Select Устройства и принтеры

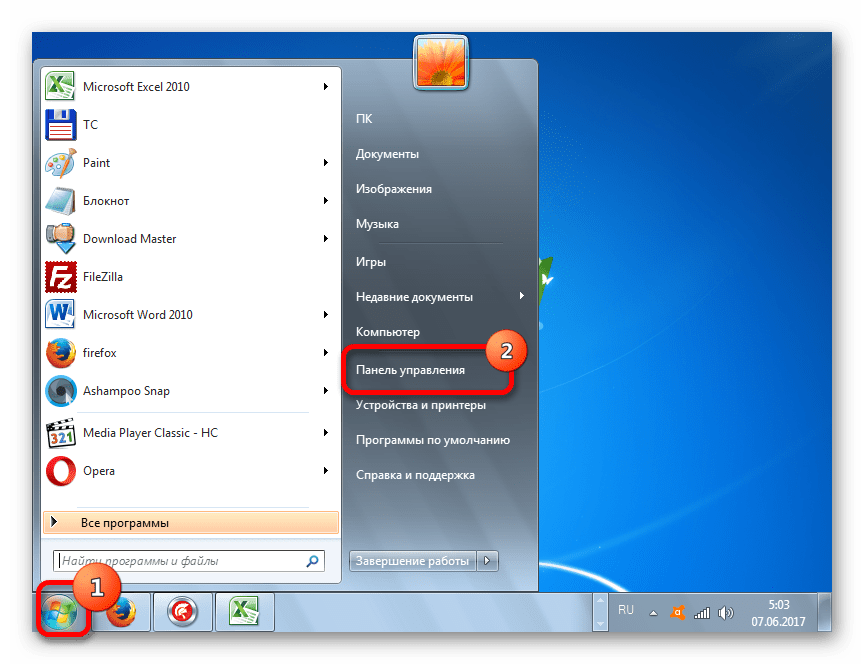[x=421, y=405]
